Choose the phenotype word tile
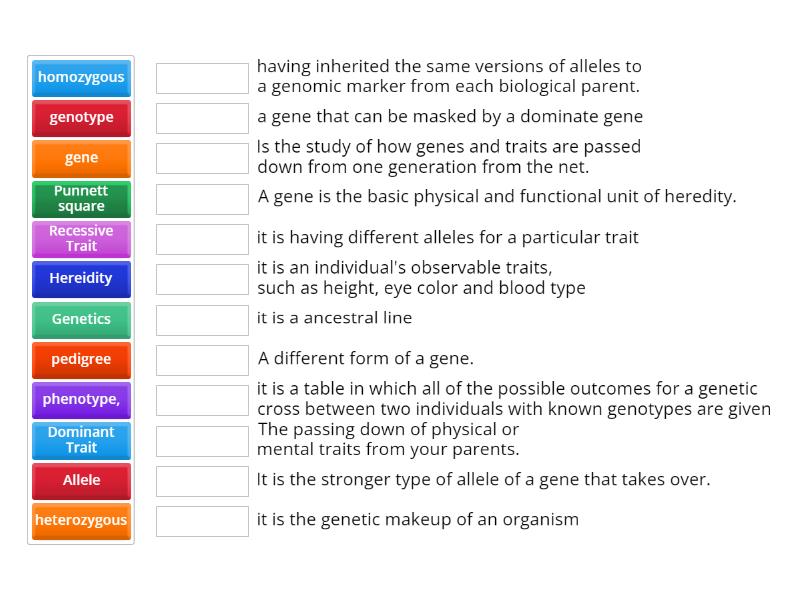 [x=80, y=400]
